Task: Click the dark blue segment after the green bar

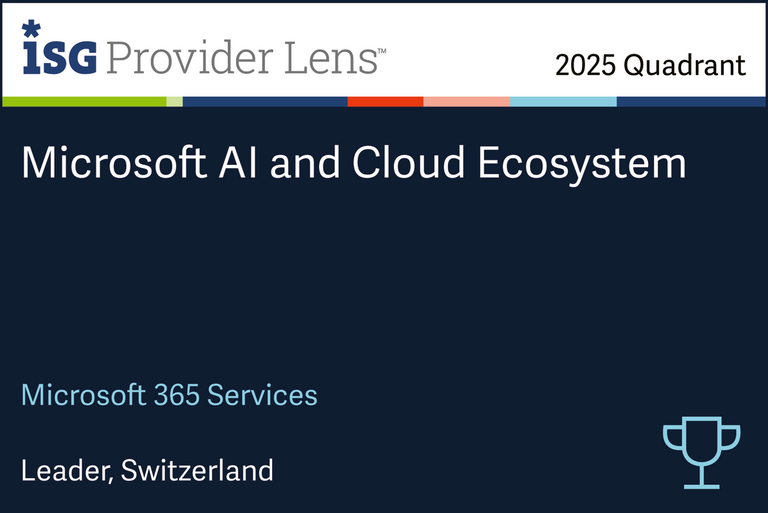Action: pos(265,101)
